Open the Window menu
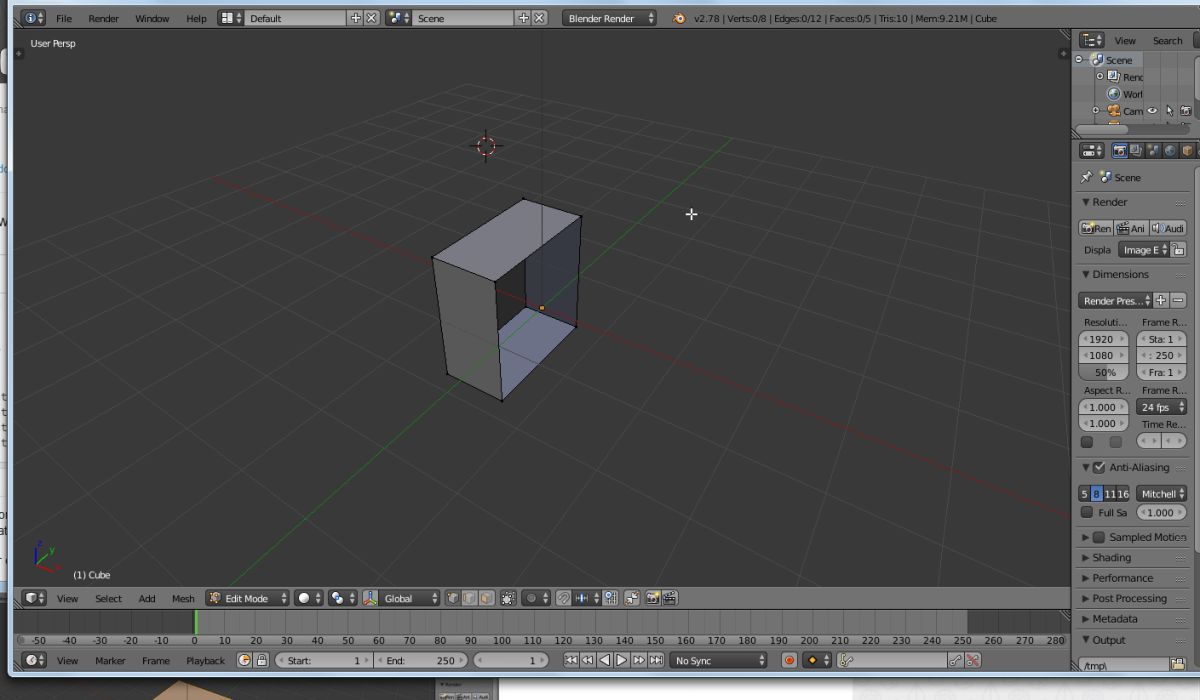1200x700 pixels. 152,18
